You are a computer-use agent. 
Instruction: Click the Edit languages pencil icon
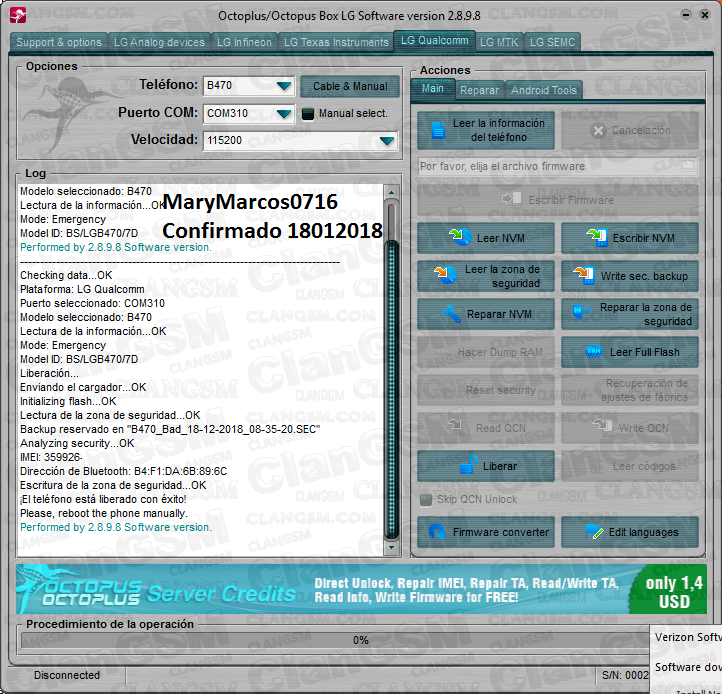click(594, 532)
